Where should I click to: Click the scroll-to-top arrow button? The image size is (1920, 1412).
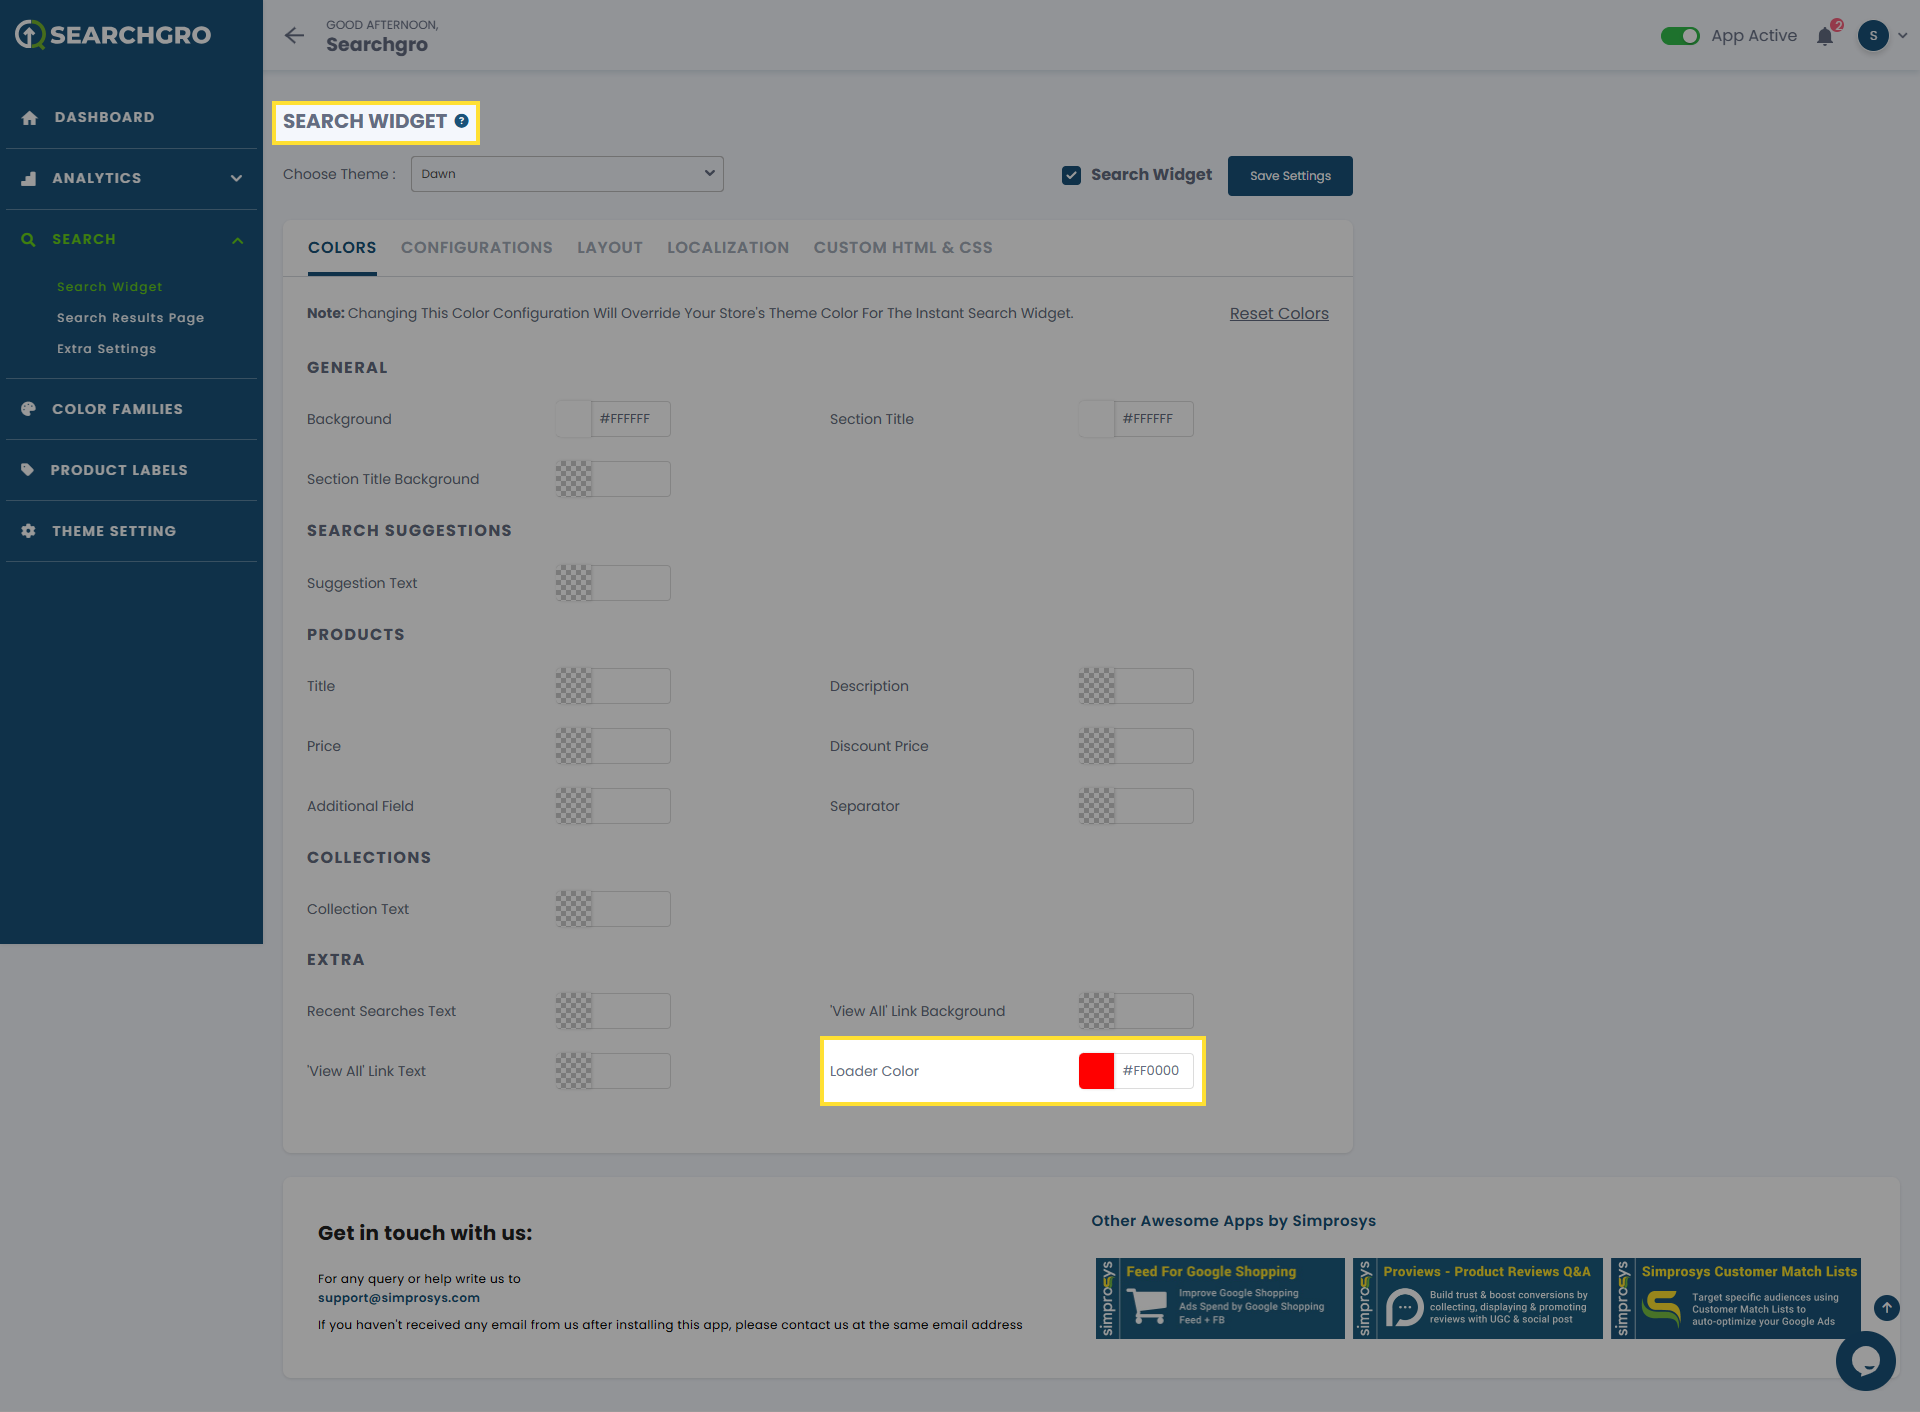pos(1886,1307)
